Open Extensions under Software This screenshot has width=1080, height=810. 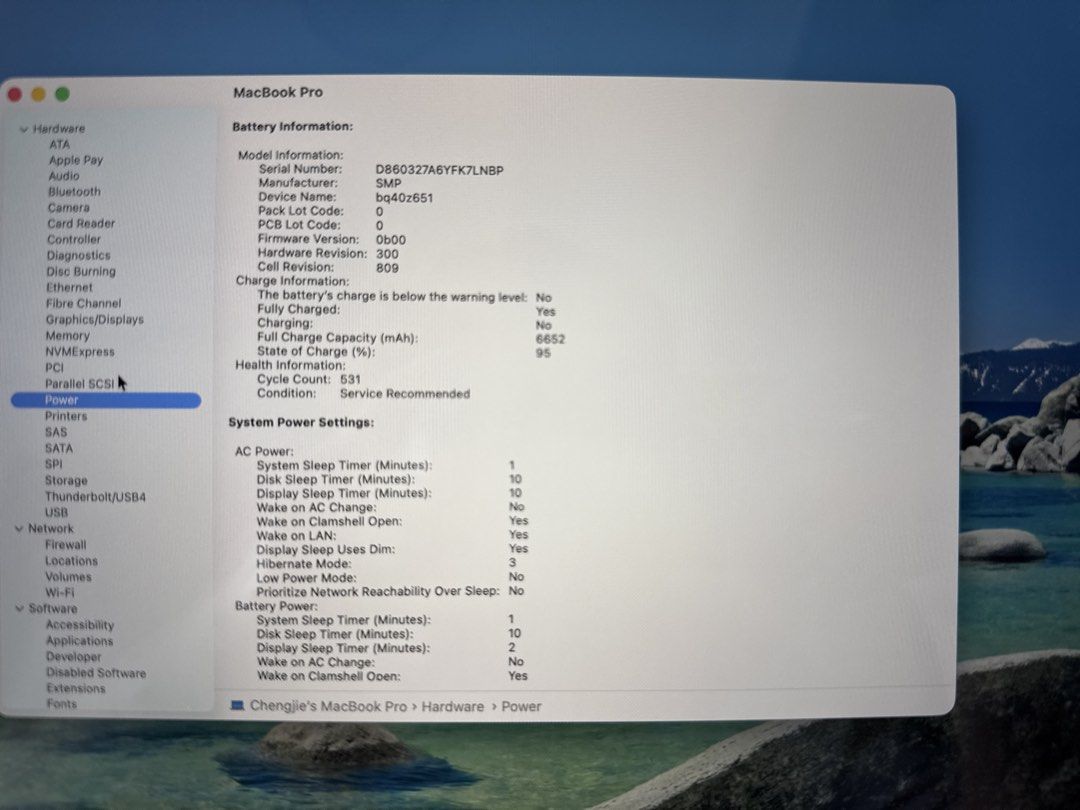tap(76, 689)
